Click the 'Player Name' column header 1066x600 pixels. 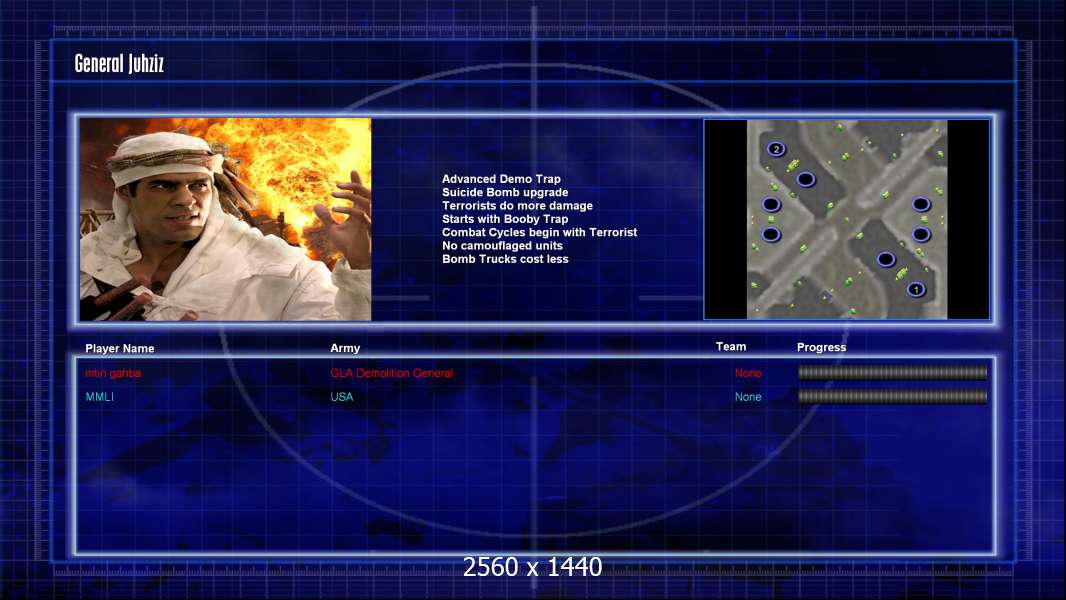(x=120, y=348)
